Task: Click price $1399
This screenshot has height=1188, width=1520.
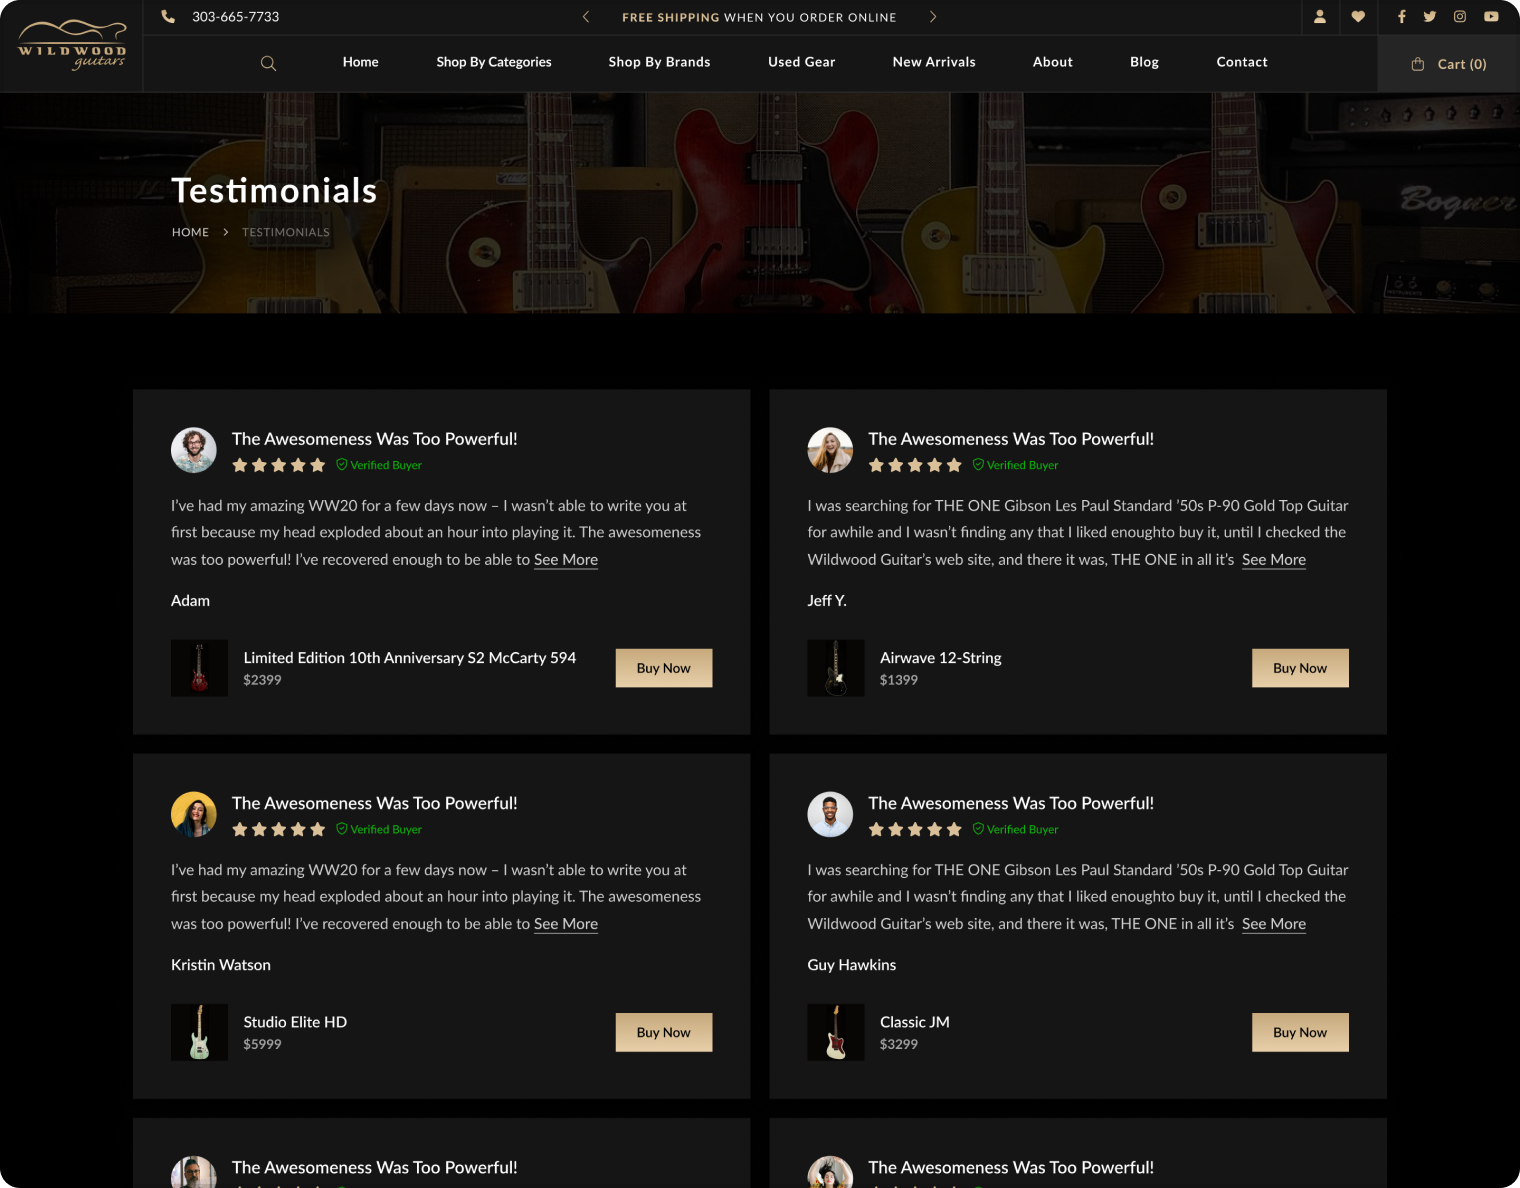Action: [x=899, y=680]
